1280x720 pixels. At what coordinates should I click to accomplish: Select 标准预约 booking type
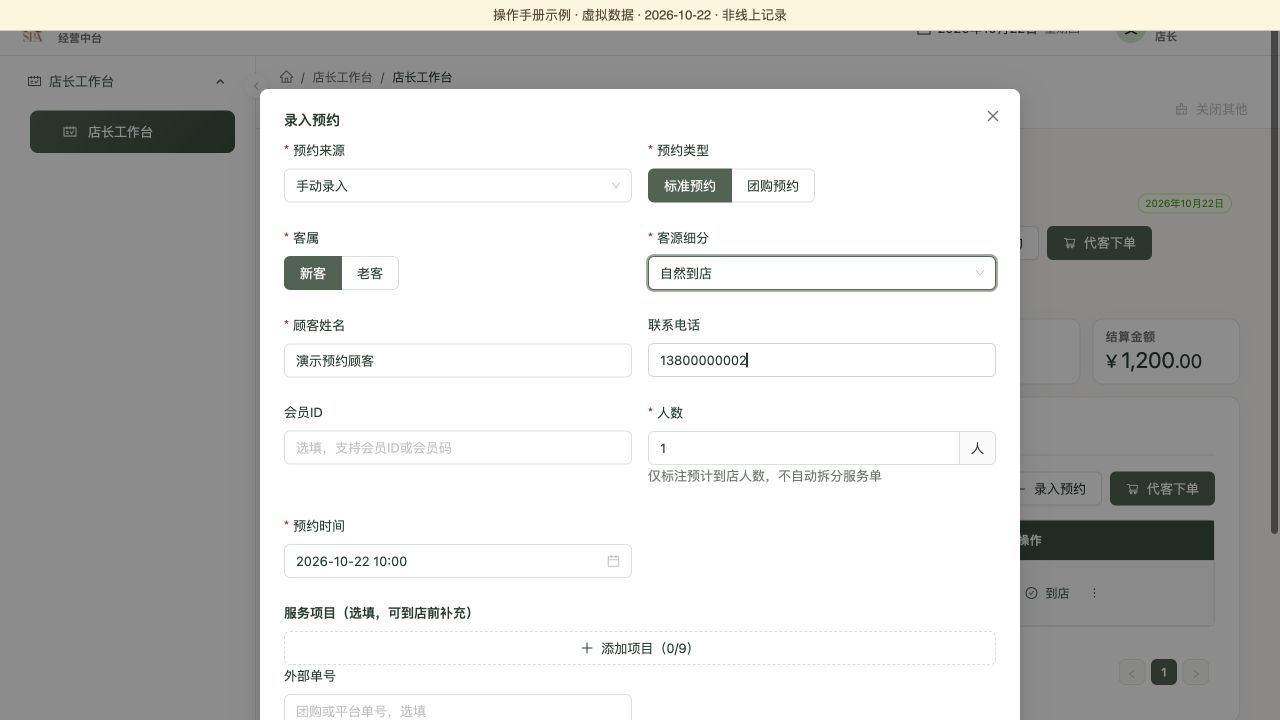(x=690, y=186)
